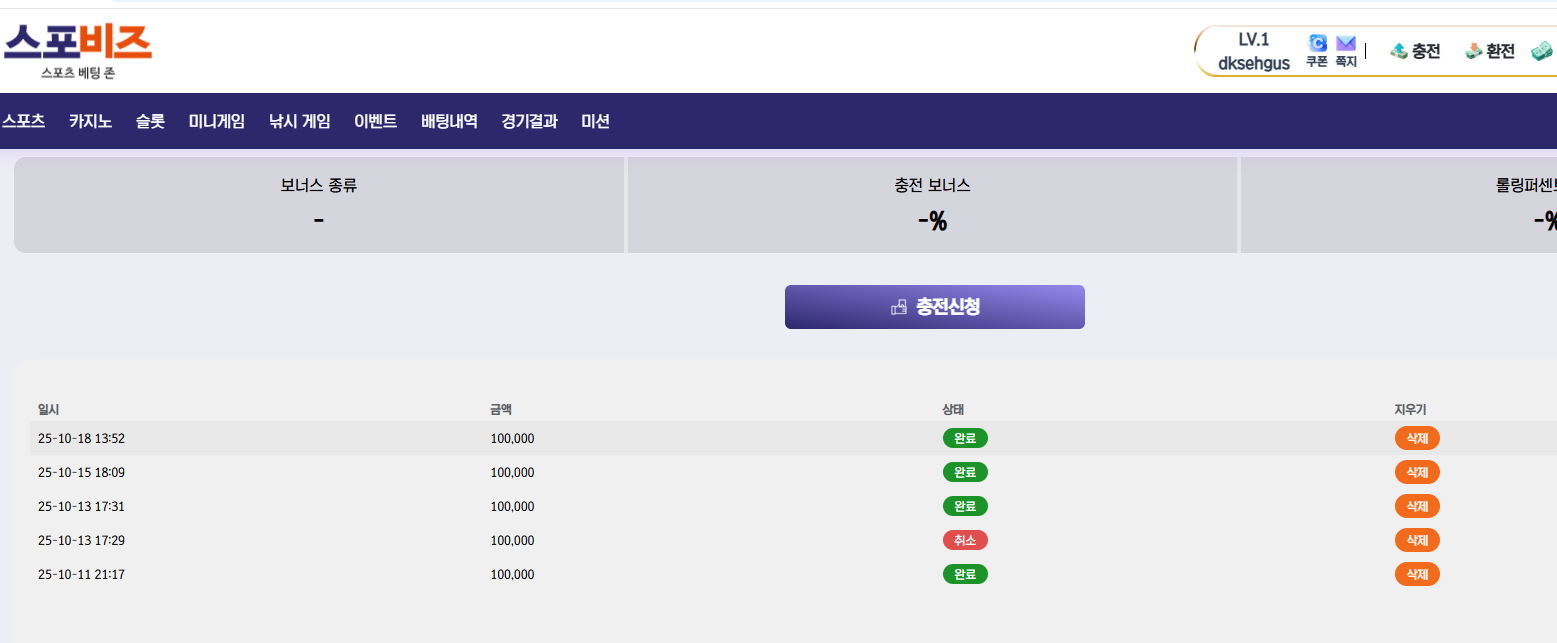This screenshot has width=1557, height=643.
Task: Open the 스포츠 menu
Action: click(24, 121)
